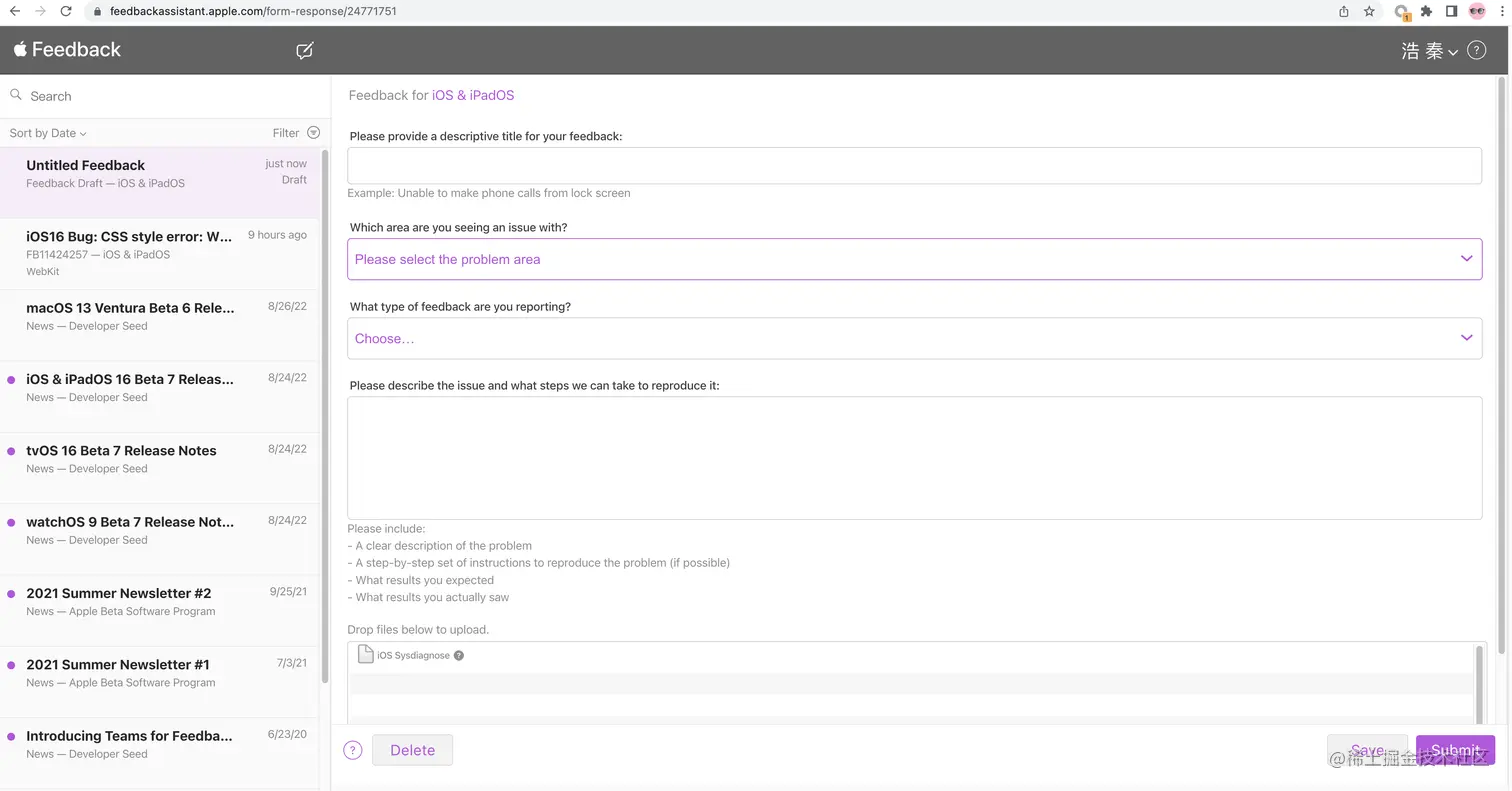Click the Apple Feedback logo

(67, 49)
